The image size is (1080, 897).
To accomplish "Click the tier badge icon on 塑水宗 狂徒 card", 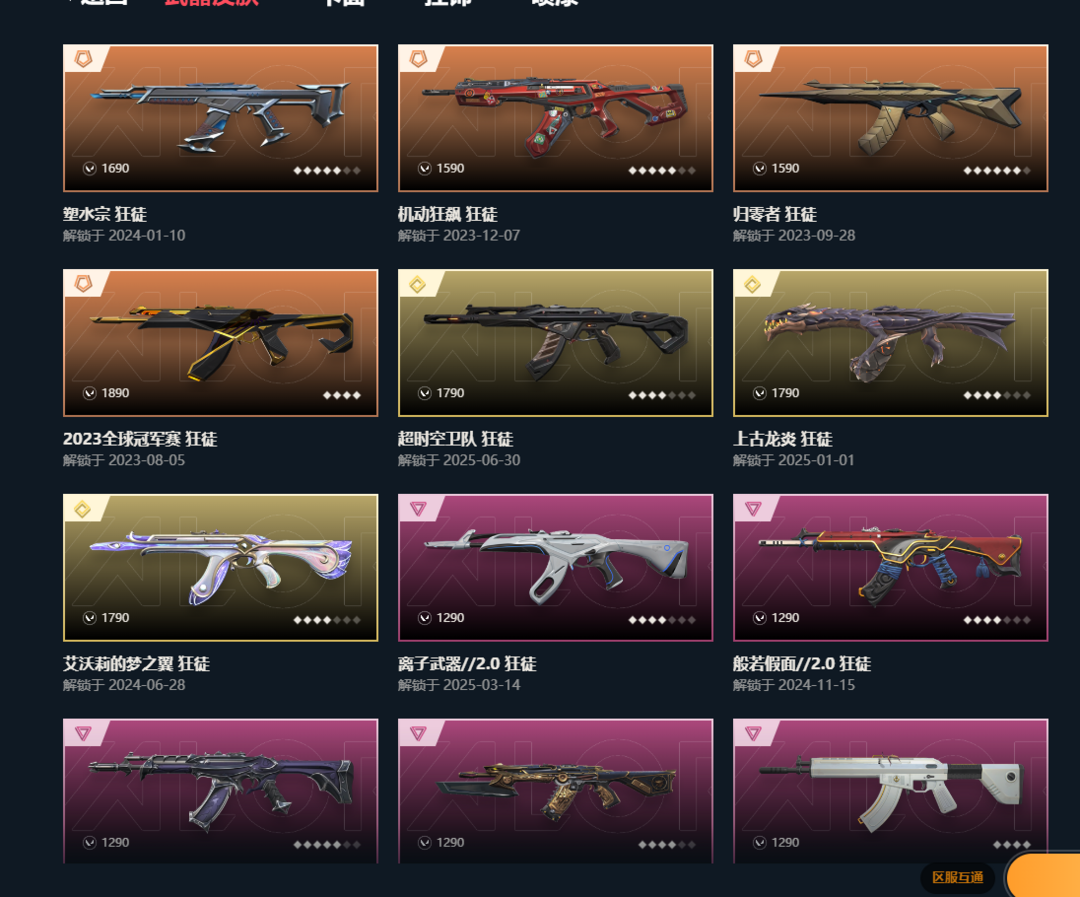I will [x=83, y=59].
